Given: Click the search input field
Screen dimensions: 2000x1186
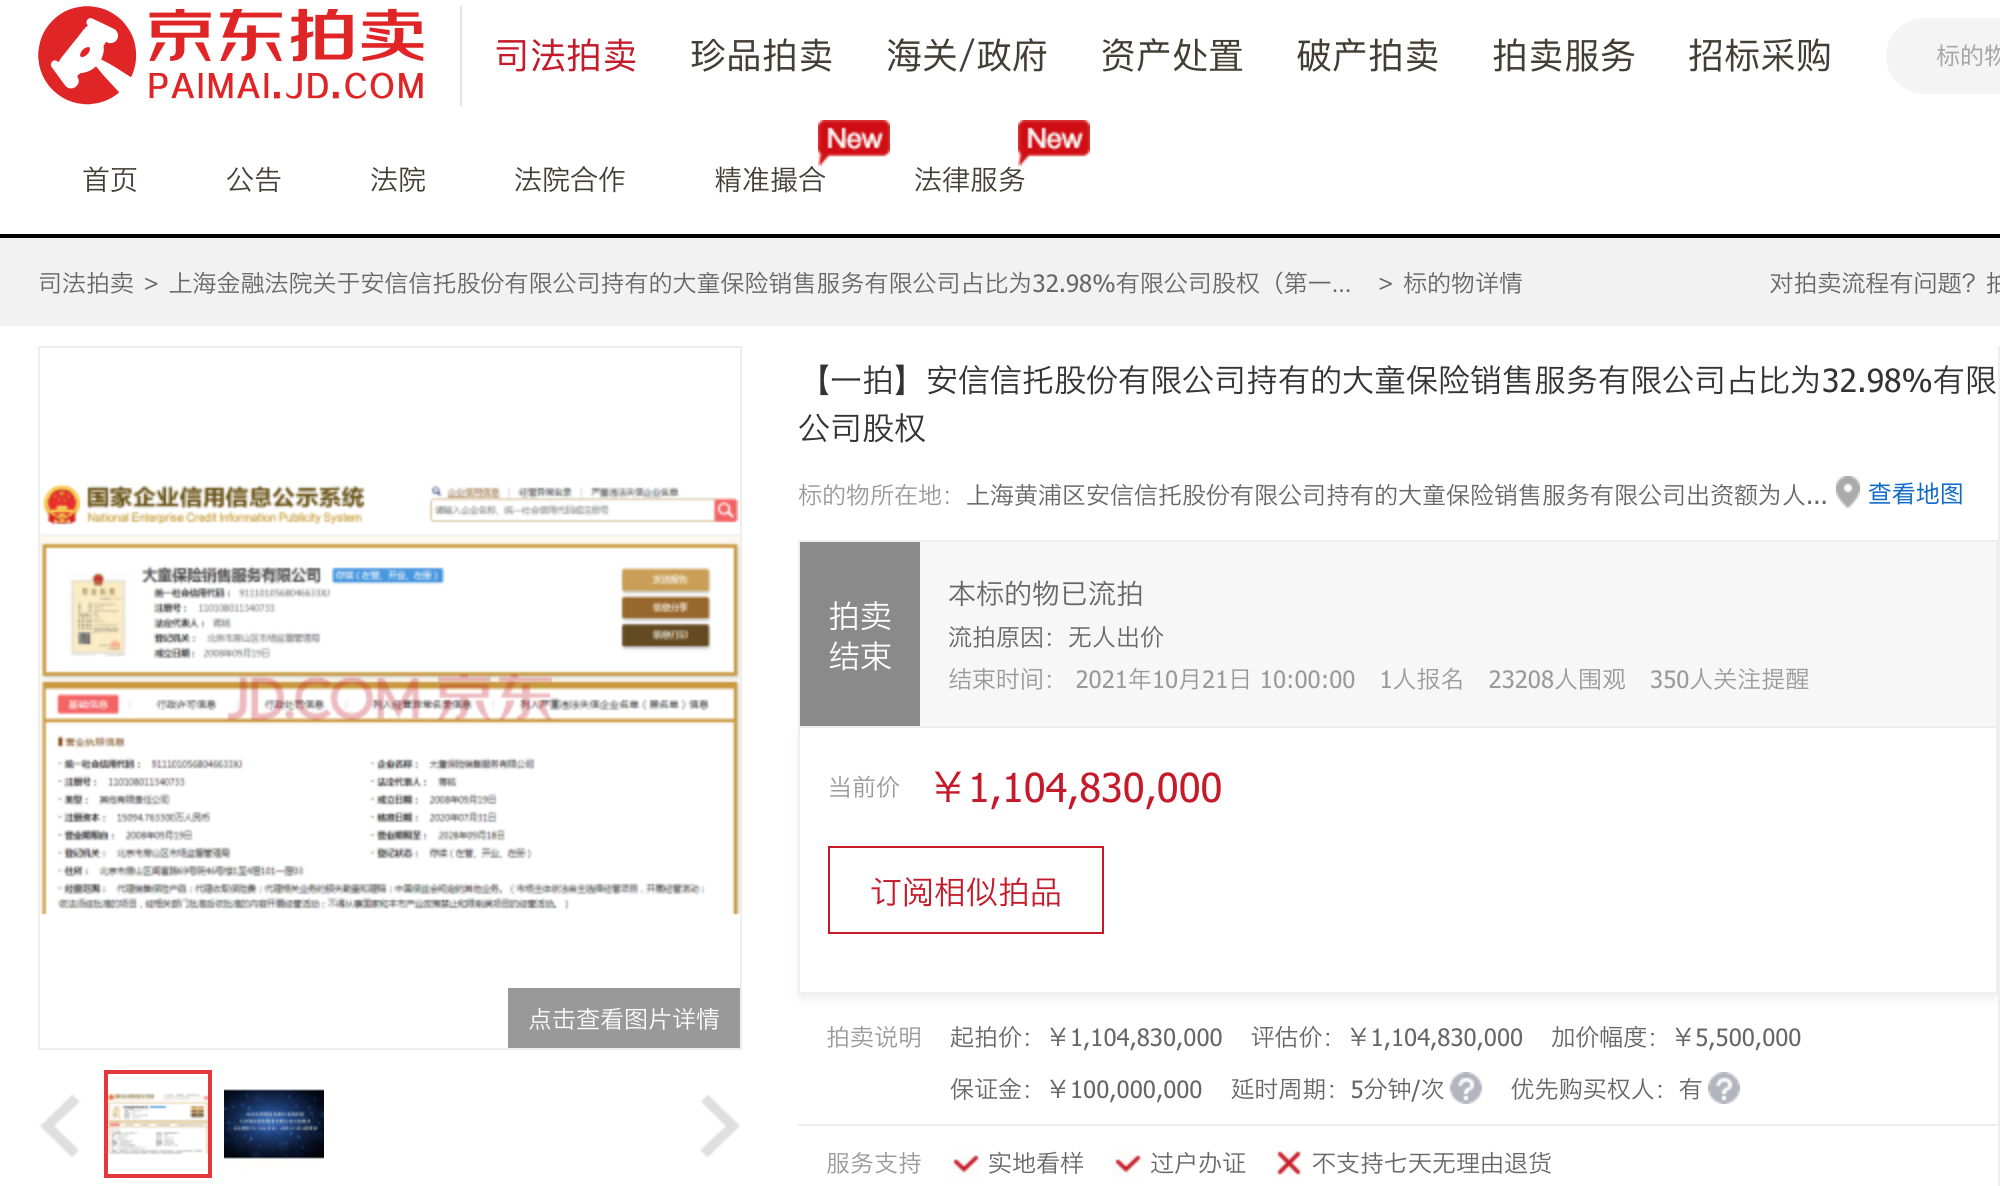Looking at the screenshot, I should [1945, 56].
